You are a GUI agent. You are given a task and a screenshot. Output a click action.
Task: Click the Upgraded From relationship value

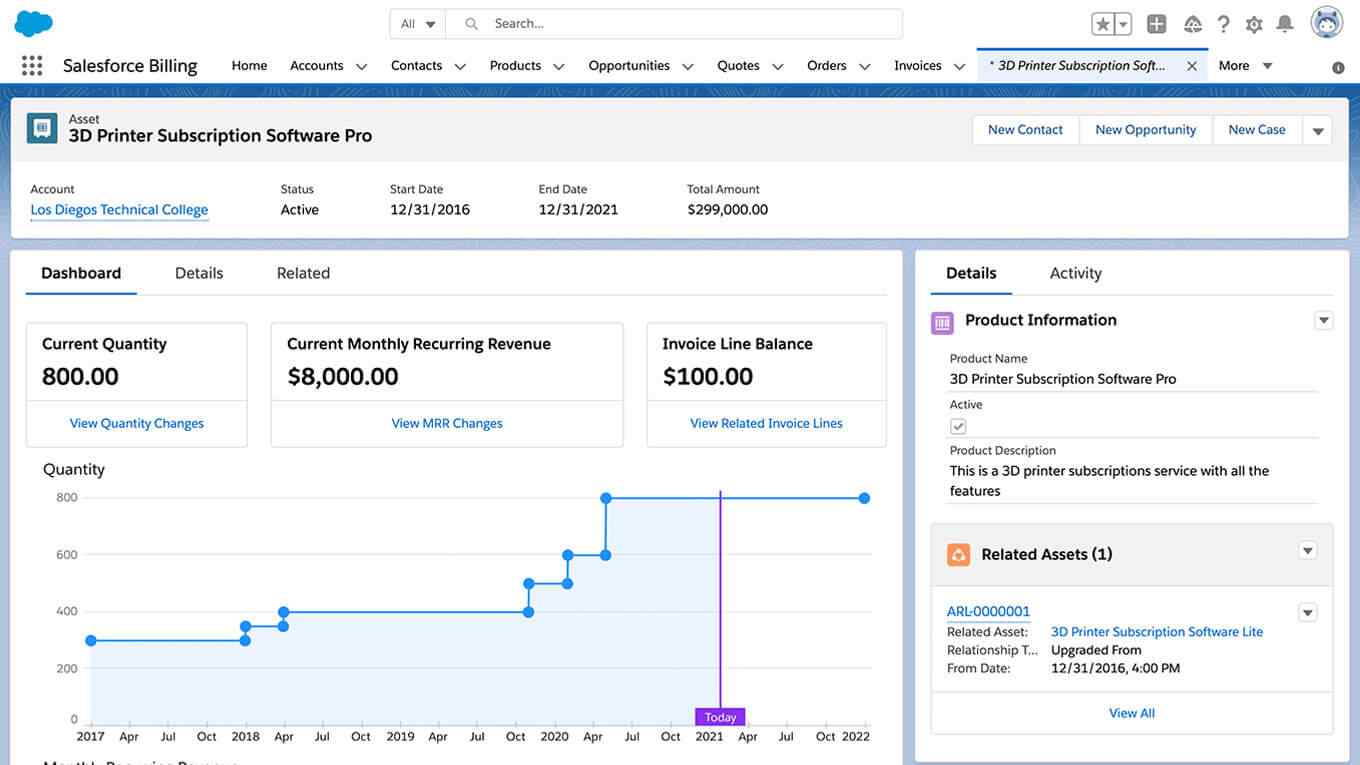(x=1096, y=650)
